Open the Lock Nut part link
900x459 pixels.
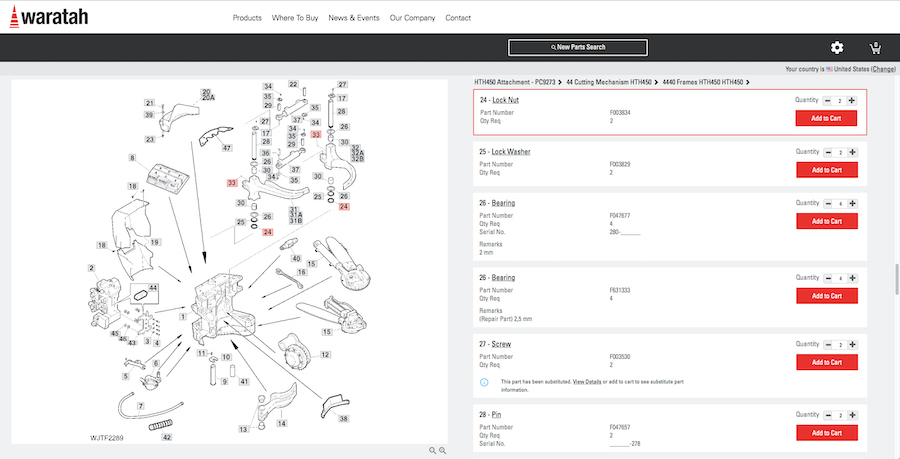click(506, 100)
